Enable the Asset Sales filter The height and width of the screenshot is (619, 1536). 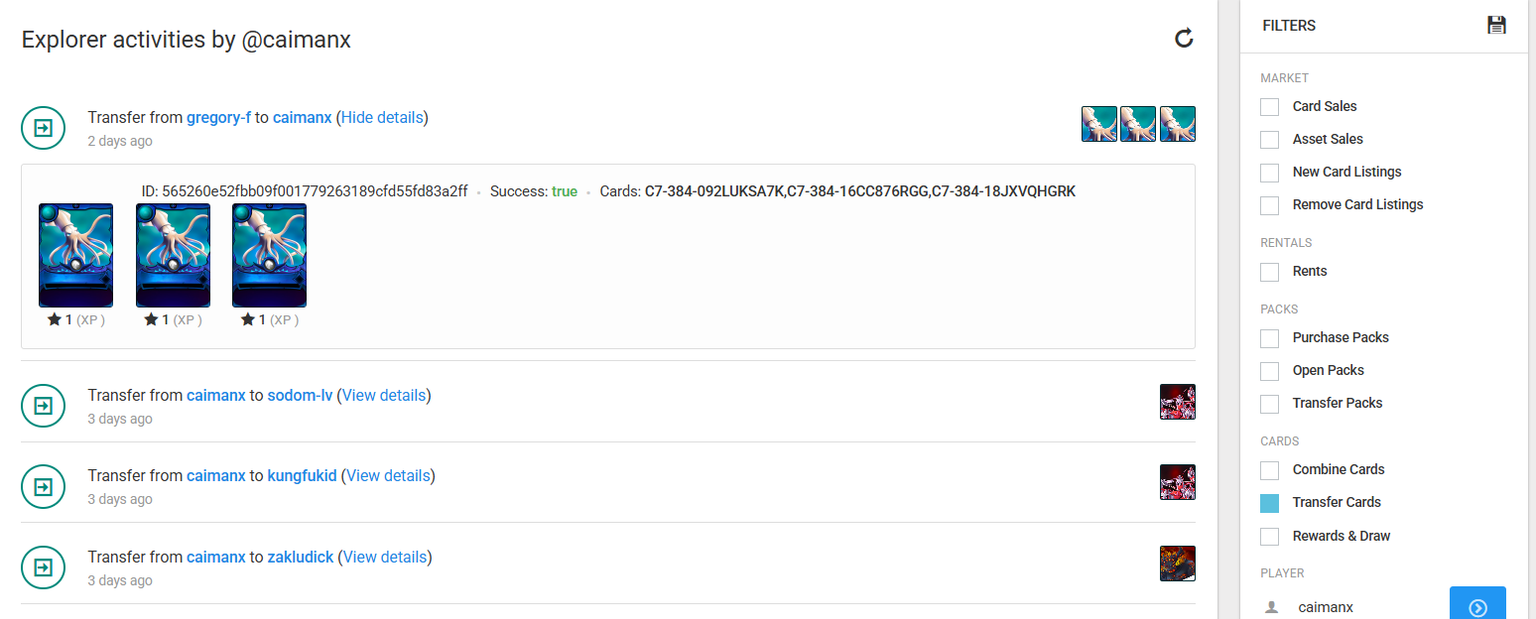[1270, 140]
